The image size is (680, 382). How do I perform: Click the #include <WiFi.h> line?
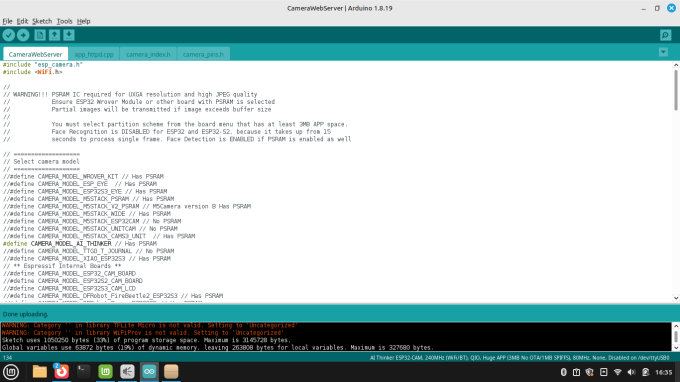33,72
